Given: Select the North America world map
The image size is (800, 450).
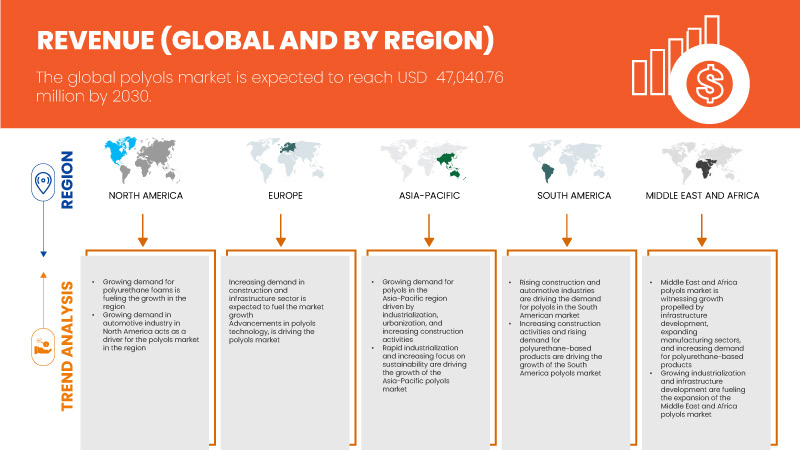Looking at the screenshot, I should tap(146, 160).
